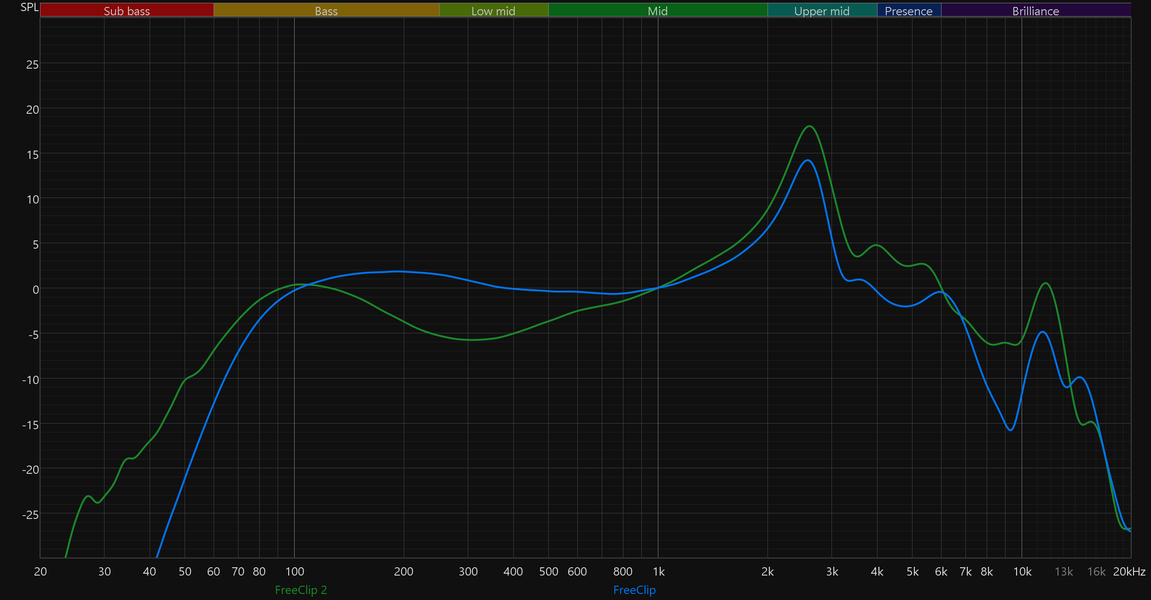
Task: Toggle the blue FreeClip legend label
Action: point(634,590)
